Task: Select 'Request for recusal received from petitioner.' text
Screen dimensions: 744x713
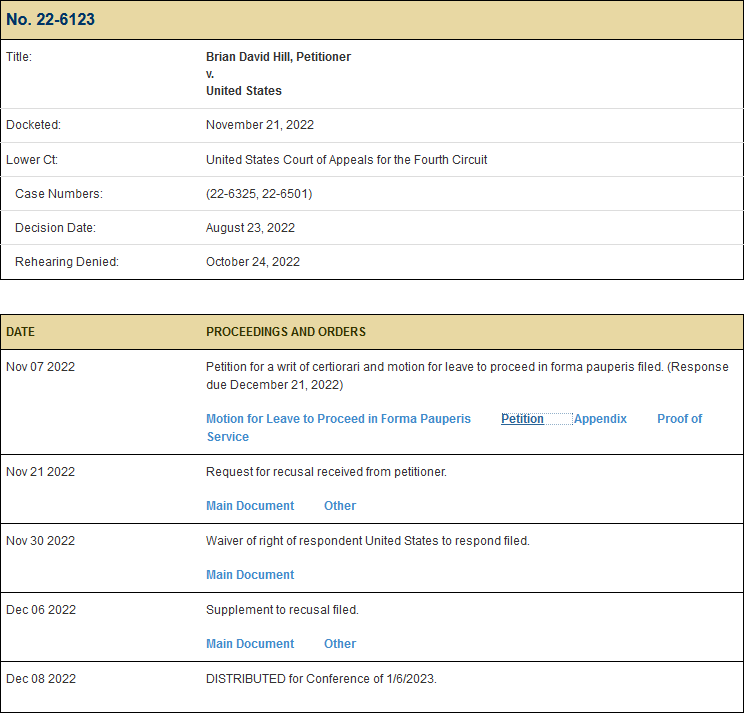Action: tap(326, 472)
